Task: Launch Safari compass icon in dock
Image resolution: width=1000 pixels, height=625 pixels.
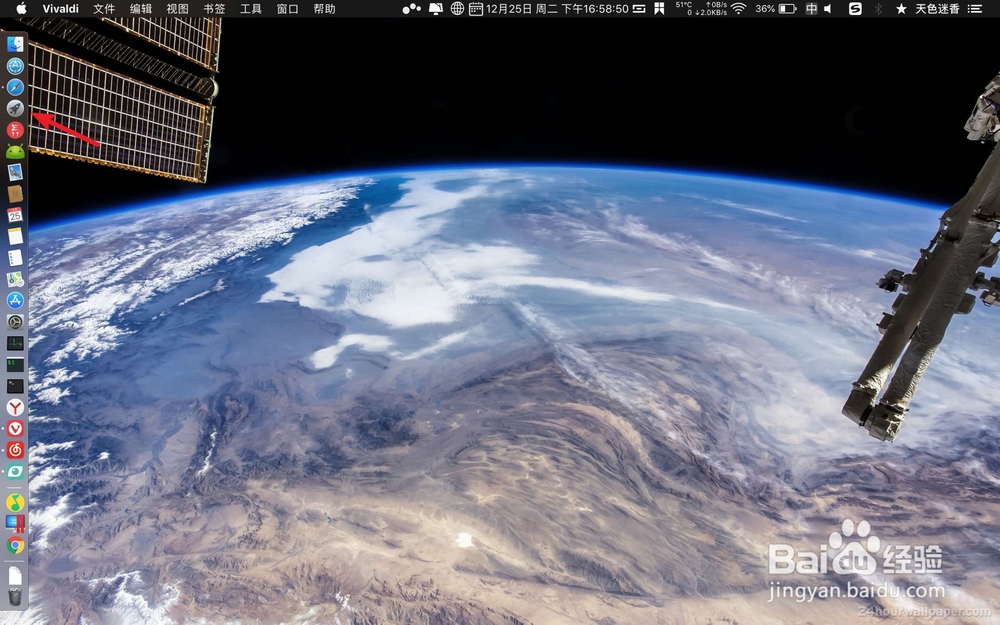Action: point(15,87)
